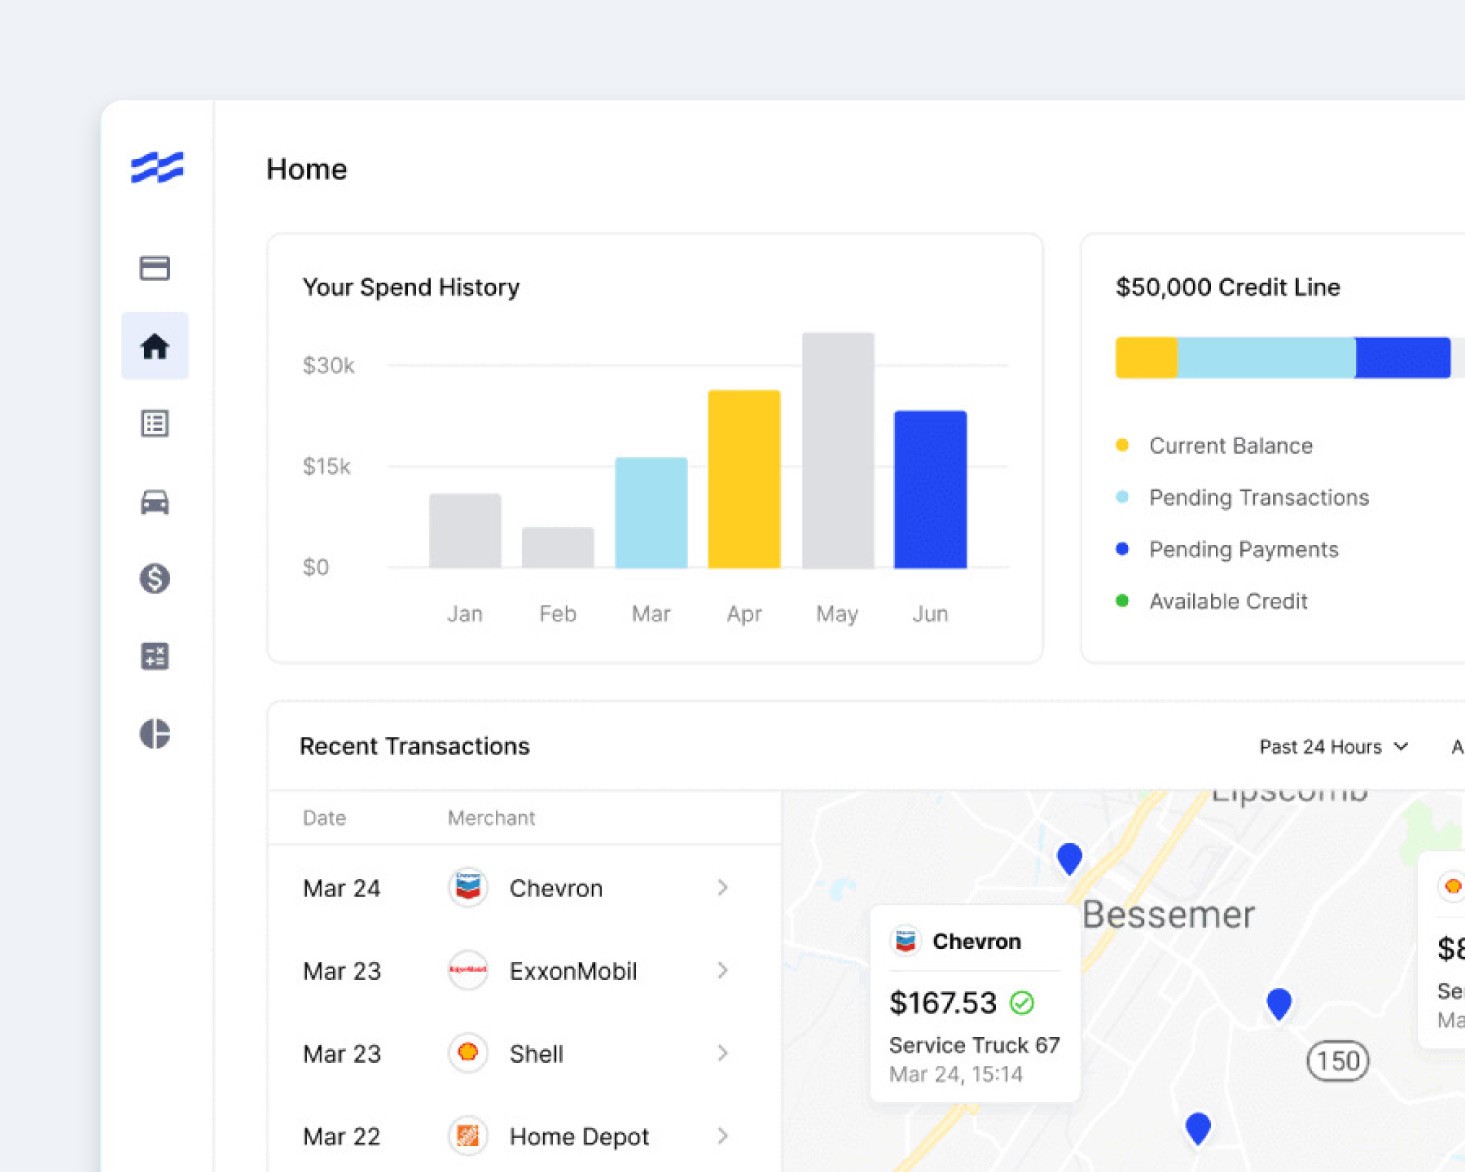The width and height of the screenshot is (1465, 1172).
Task: Click the calculator icon in sidebar
Action: tap(155, 656)
